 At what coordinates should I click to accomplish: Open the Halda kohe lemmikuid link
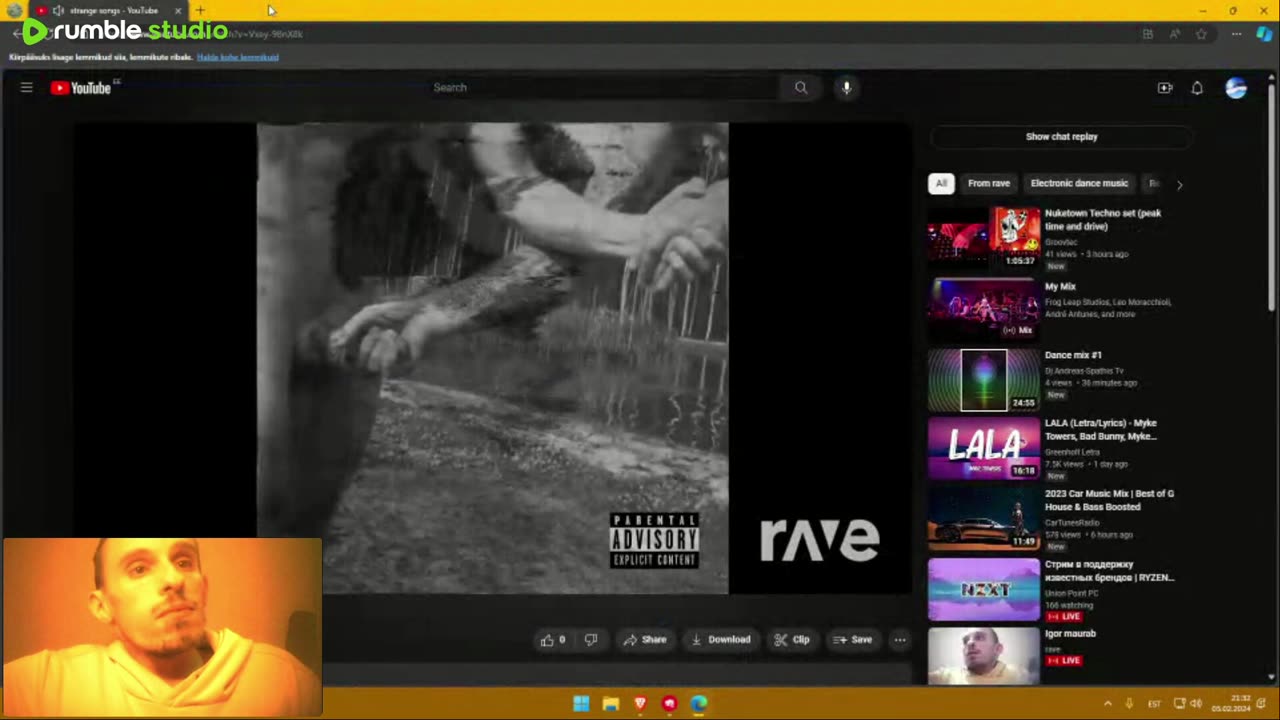pos(237,57)
